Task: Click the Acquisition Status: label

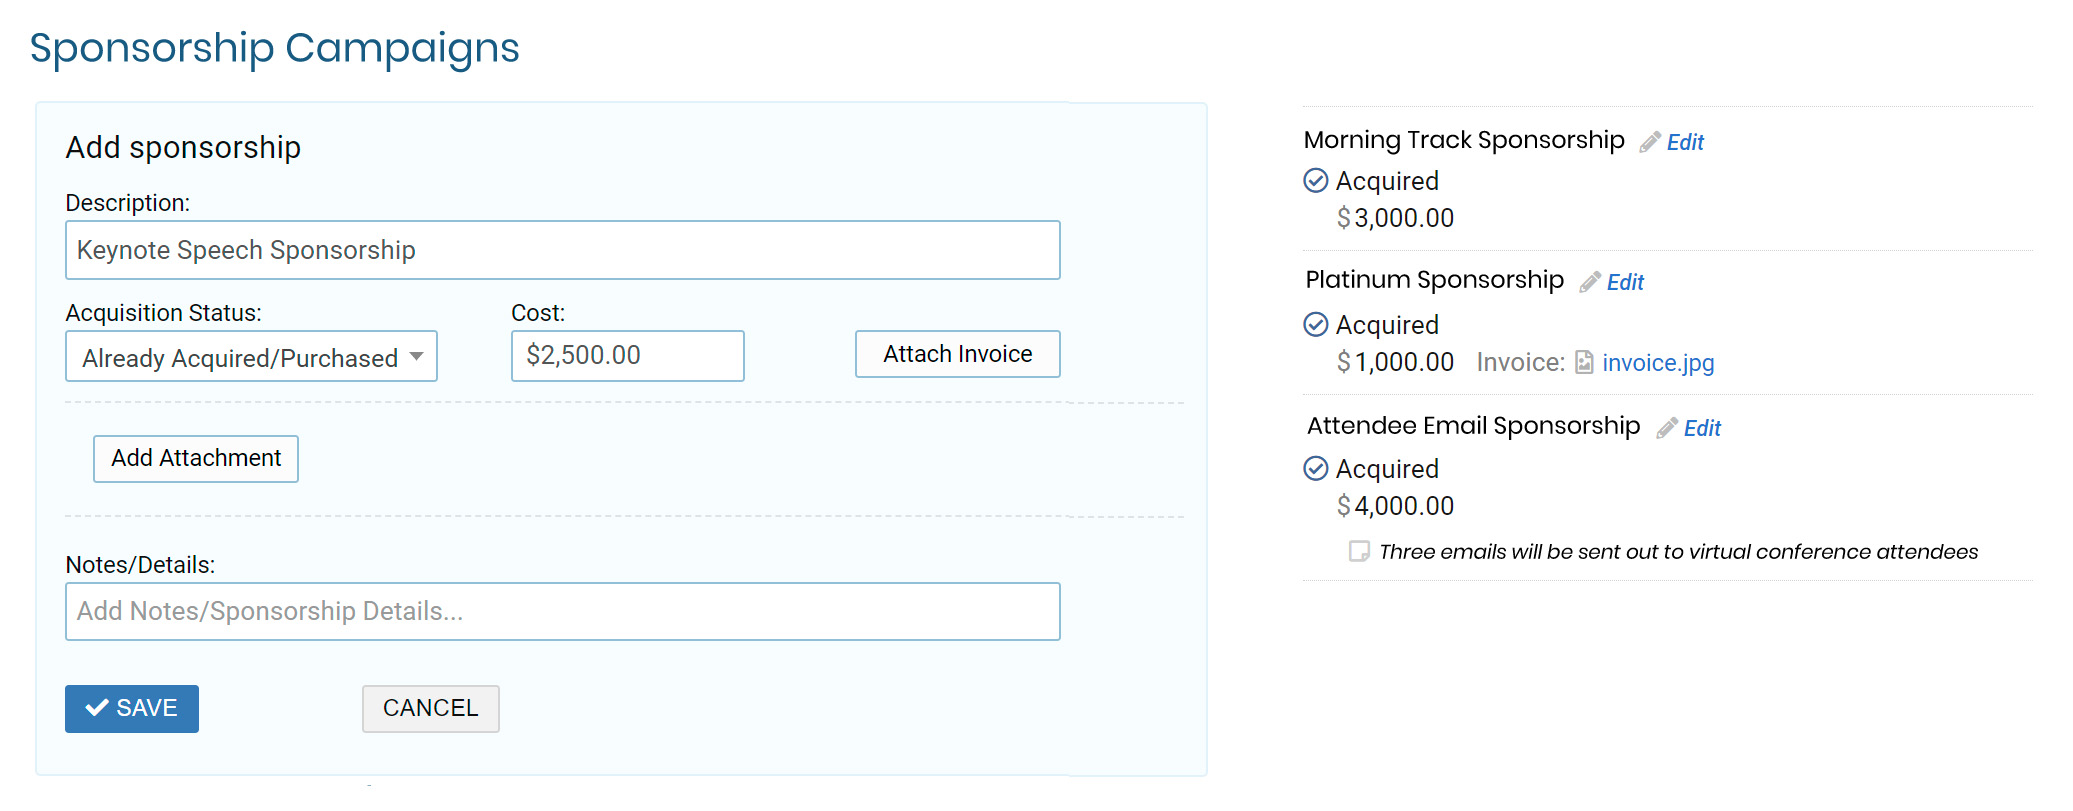Action: tap(164, 313)
